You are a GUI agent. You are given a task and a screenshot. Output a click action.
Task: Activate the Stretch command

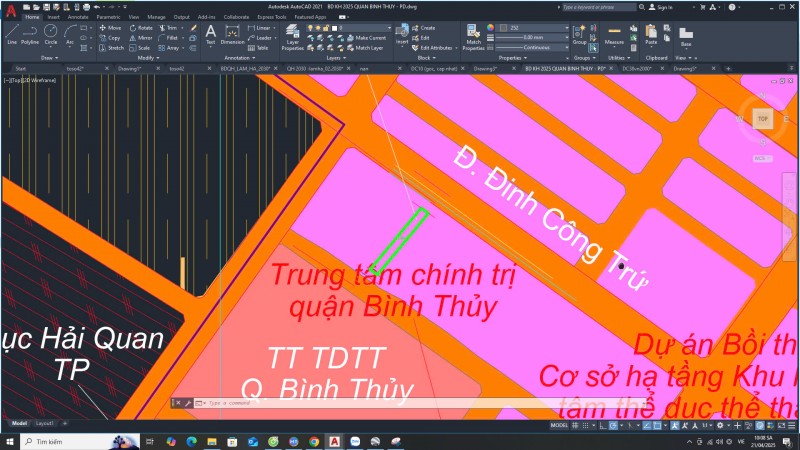(x=111, y=48)
